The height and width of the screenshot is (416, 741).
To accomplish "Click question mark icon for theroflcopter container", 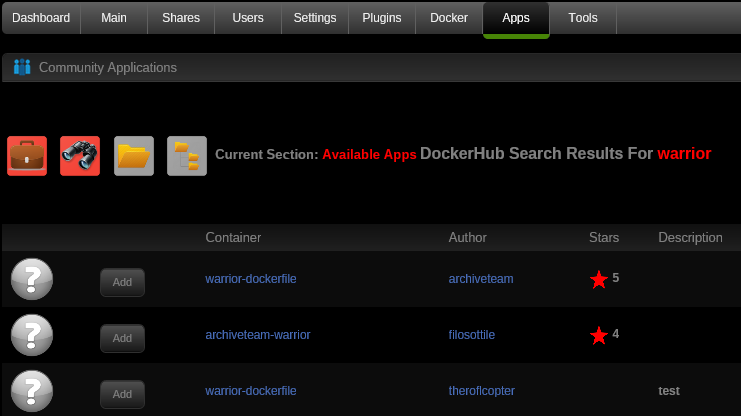I will [32, 391].
